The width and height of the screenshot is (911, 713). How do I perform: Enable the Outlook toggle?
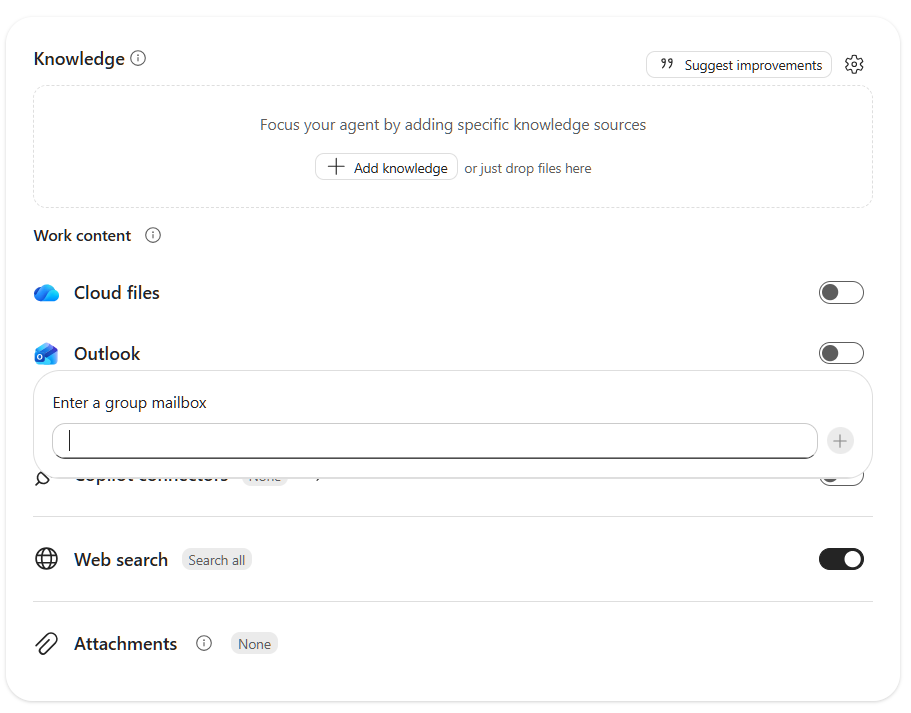tap(841, 353)
